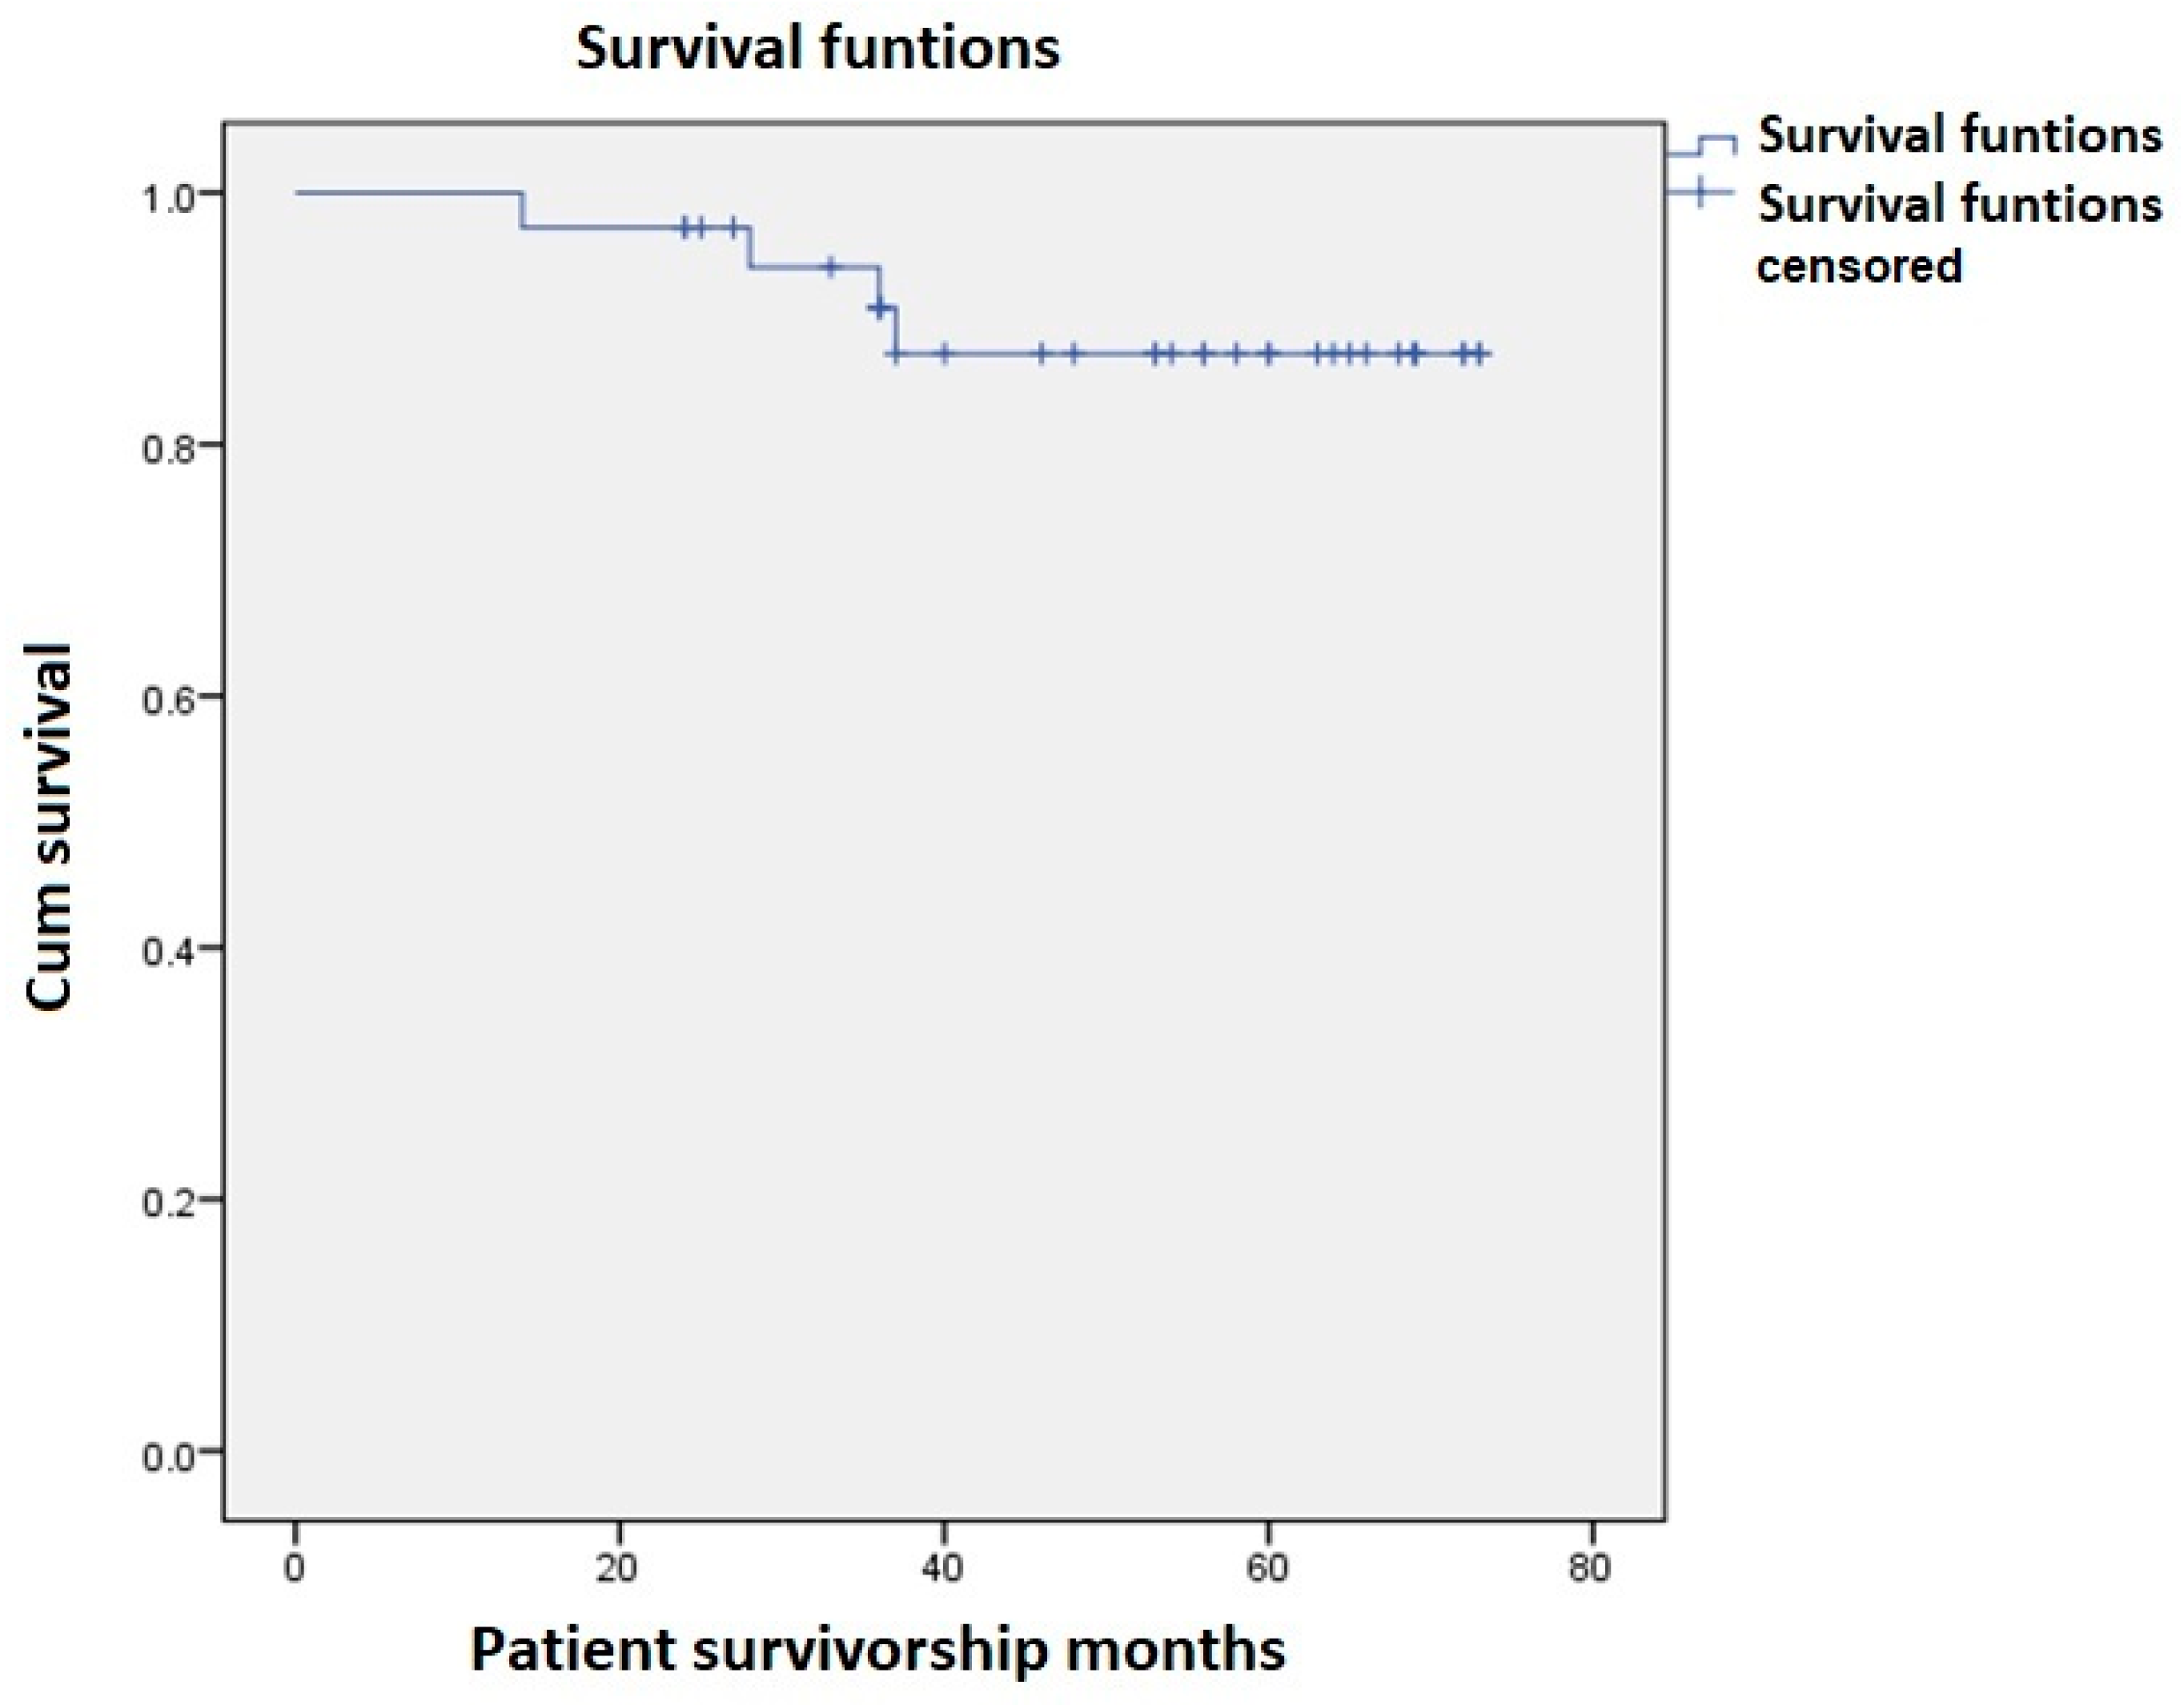Select the first "Survival funtions" legend label
The image size is (2184, 1705).
[1959, 135]
